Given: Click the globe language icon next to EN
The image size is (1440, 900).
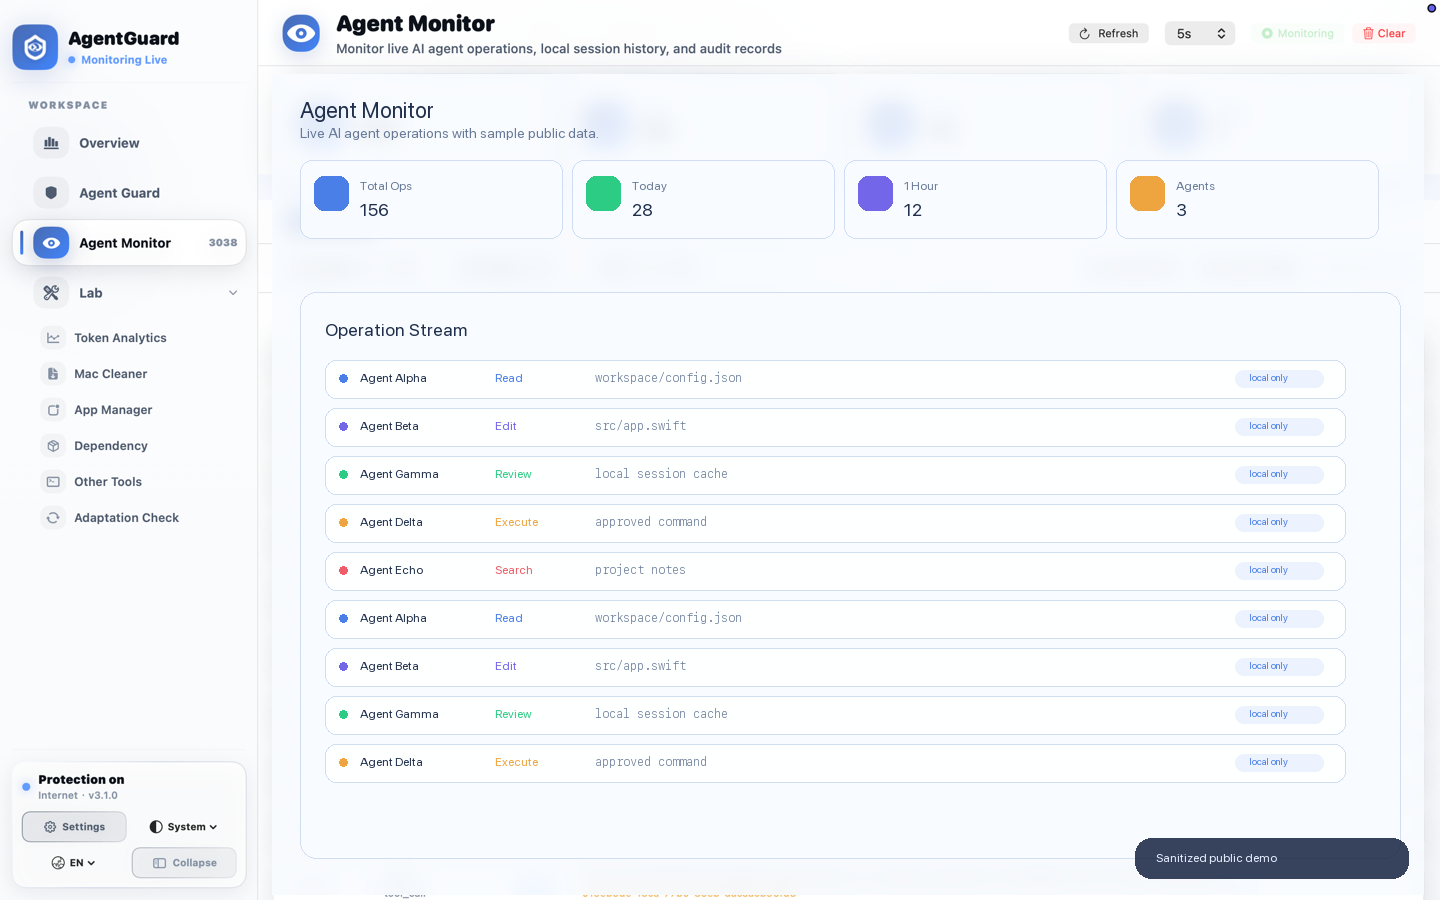Looking at the screenshot, I should click(58, 863).
